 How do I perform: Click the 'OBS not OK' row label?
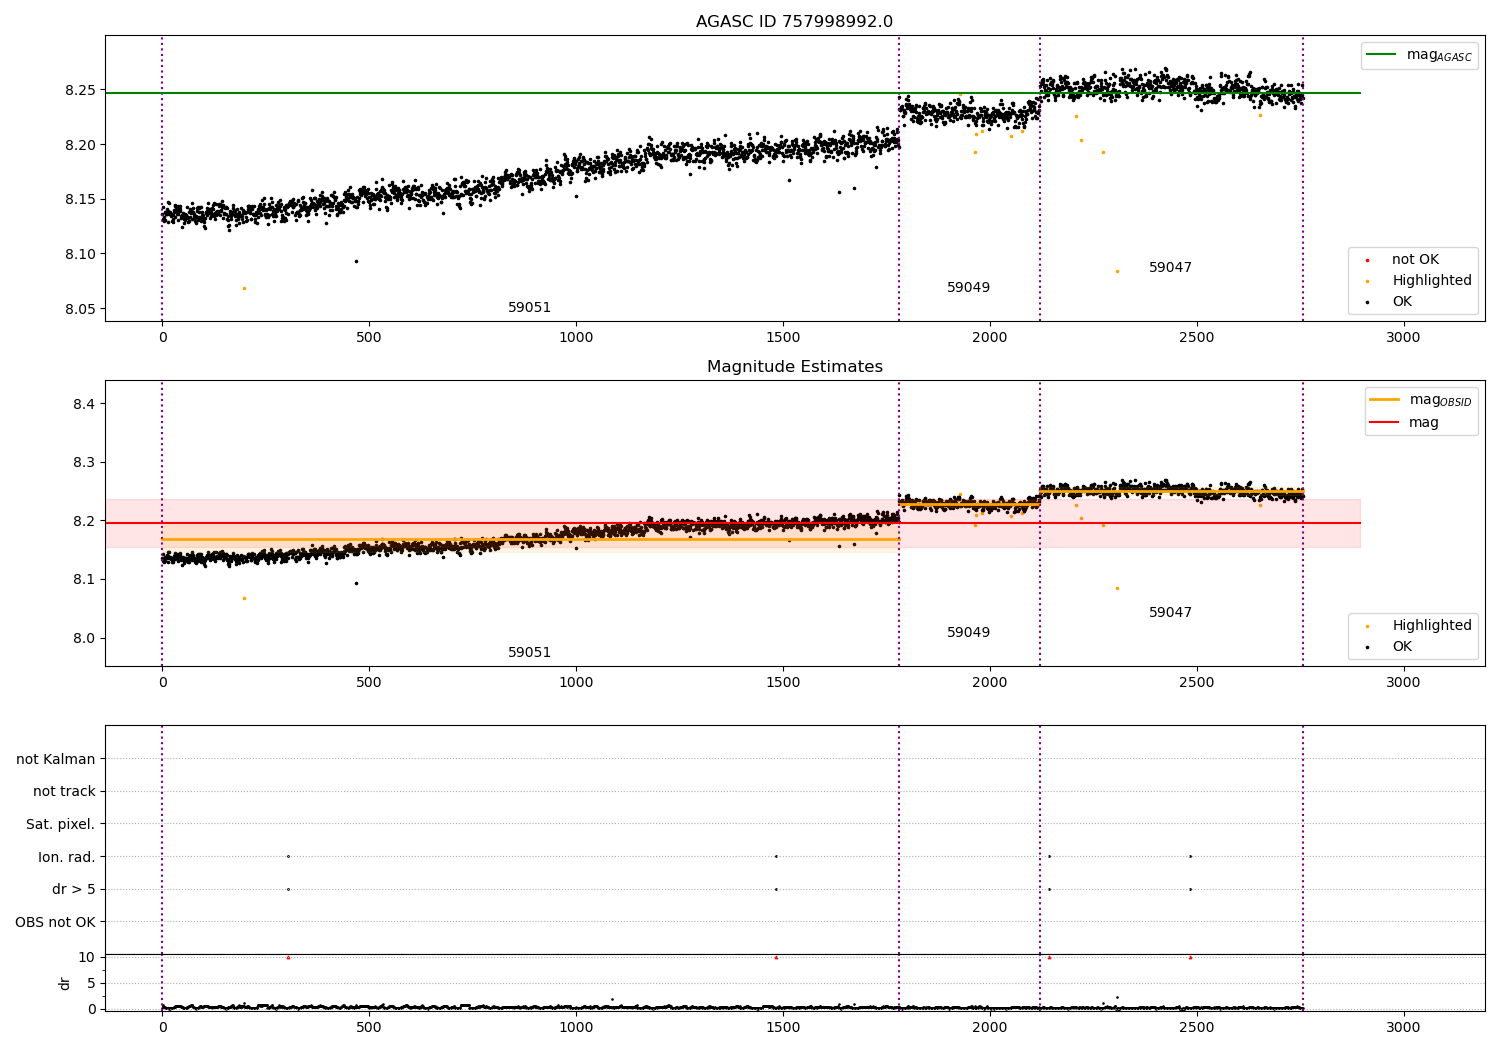coord(55,922)
